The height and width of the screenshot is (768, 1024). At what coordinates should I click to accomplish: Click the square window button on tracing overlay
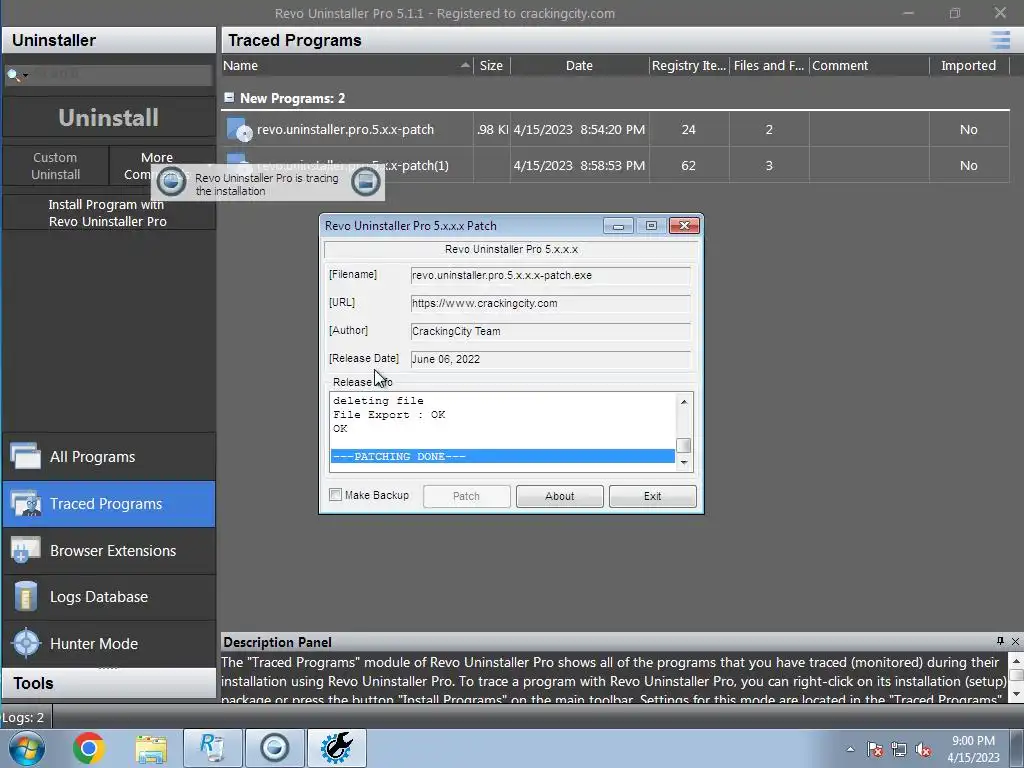(366, 181)
